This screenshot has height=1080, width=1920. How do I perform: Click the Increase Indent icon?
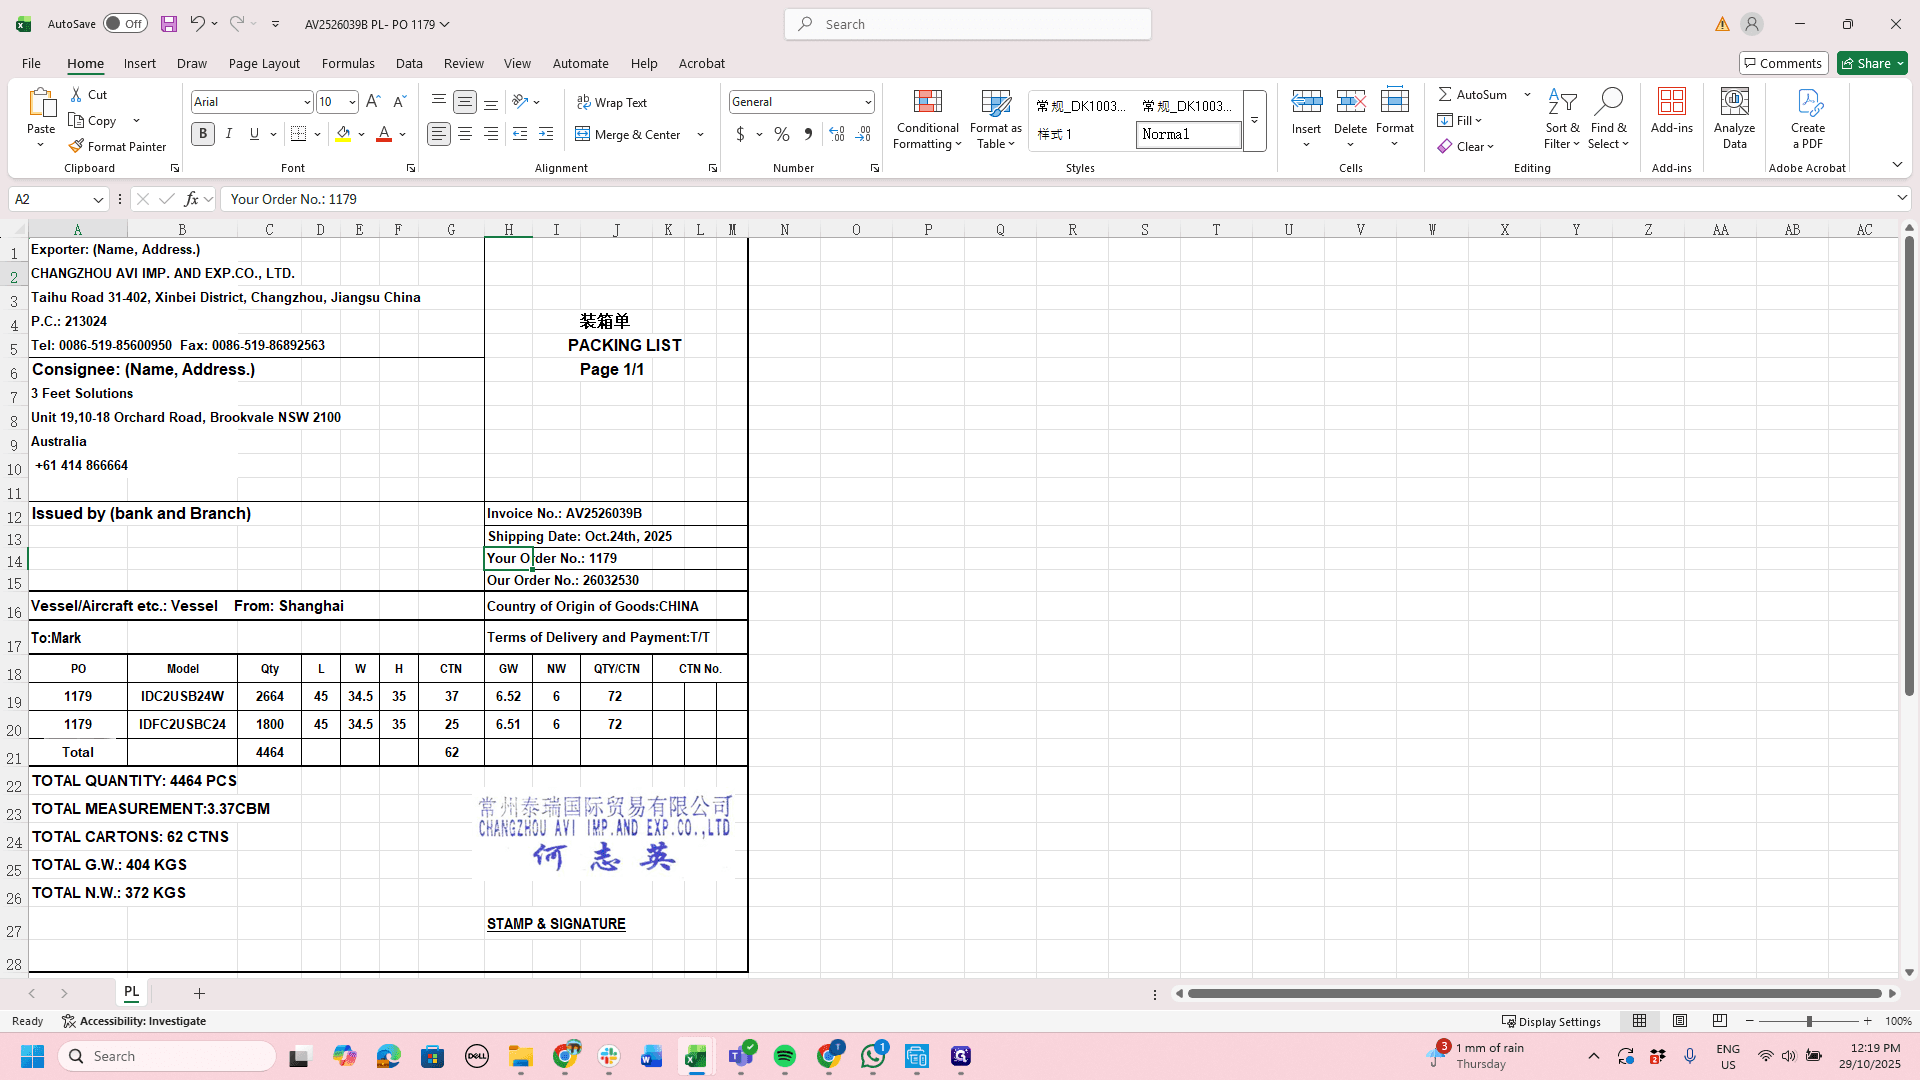546,134
